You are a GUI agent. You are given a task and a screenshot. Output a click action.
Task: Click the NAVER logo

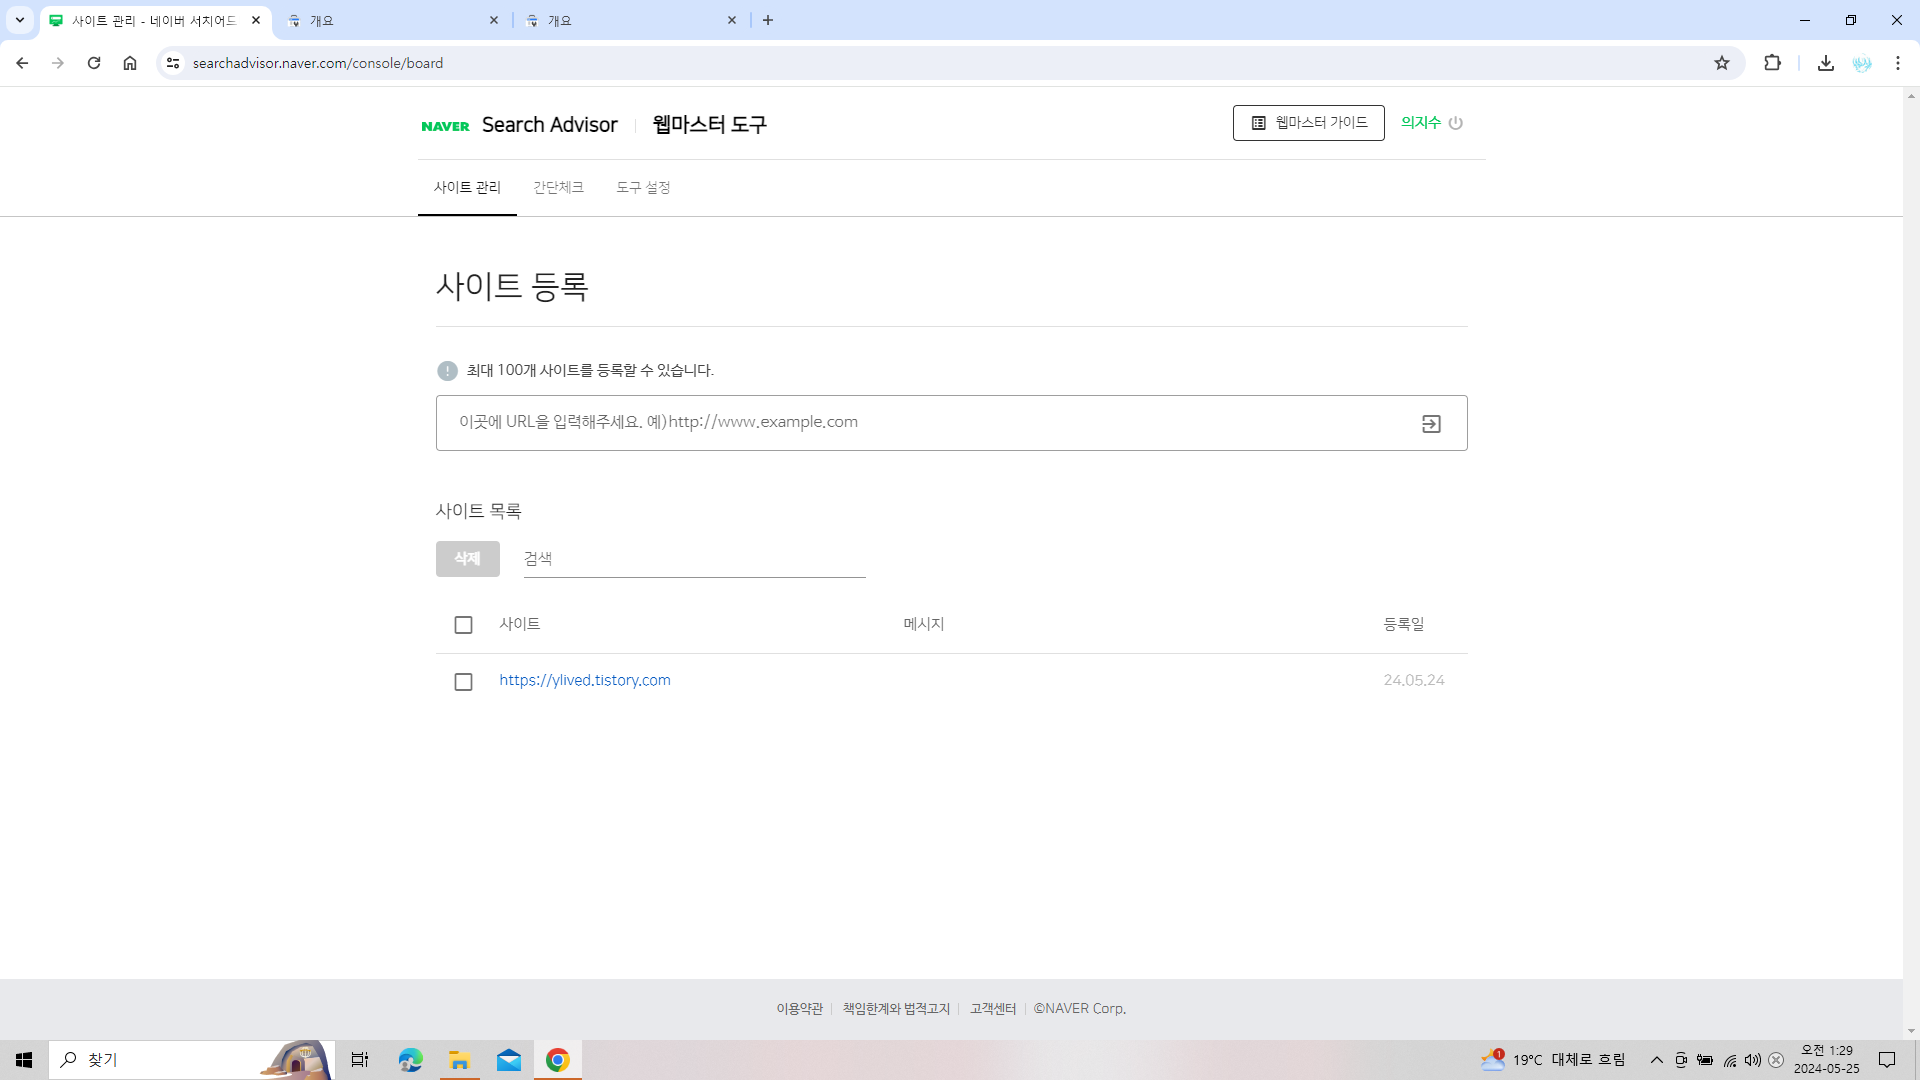tap(445, 126)
